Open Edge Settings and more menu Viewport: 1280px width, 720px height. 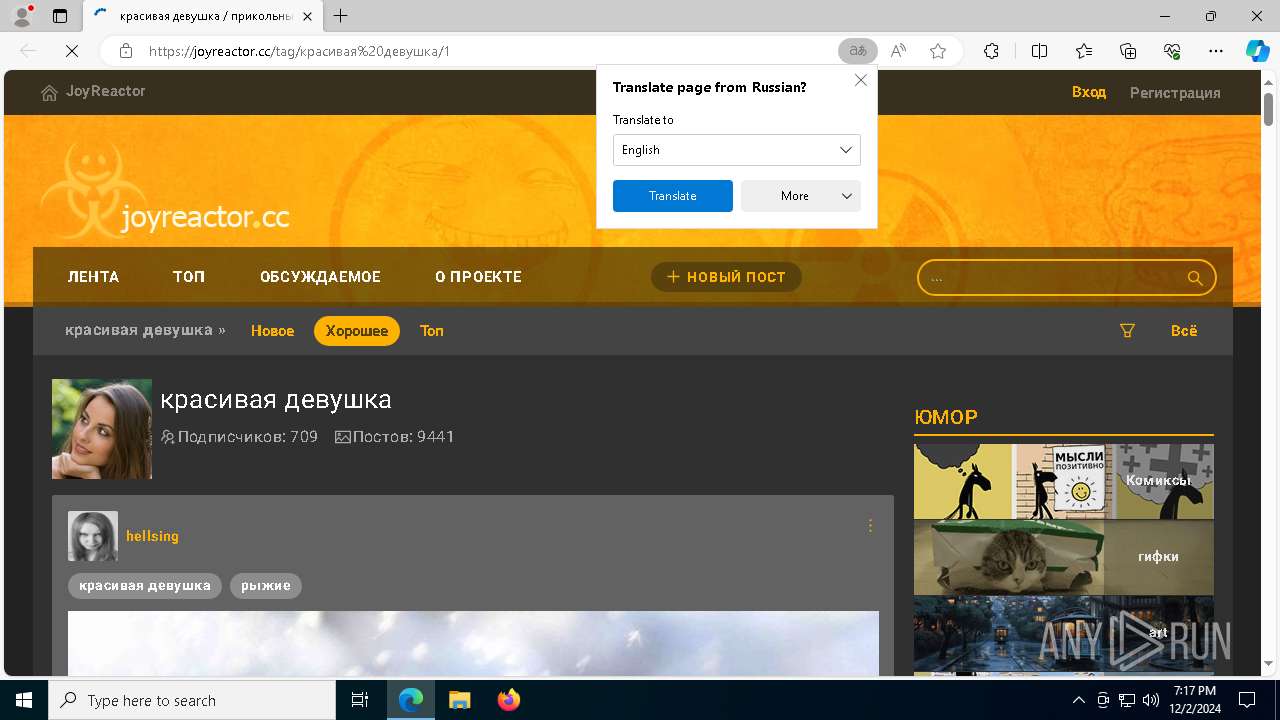point(1216,51)
